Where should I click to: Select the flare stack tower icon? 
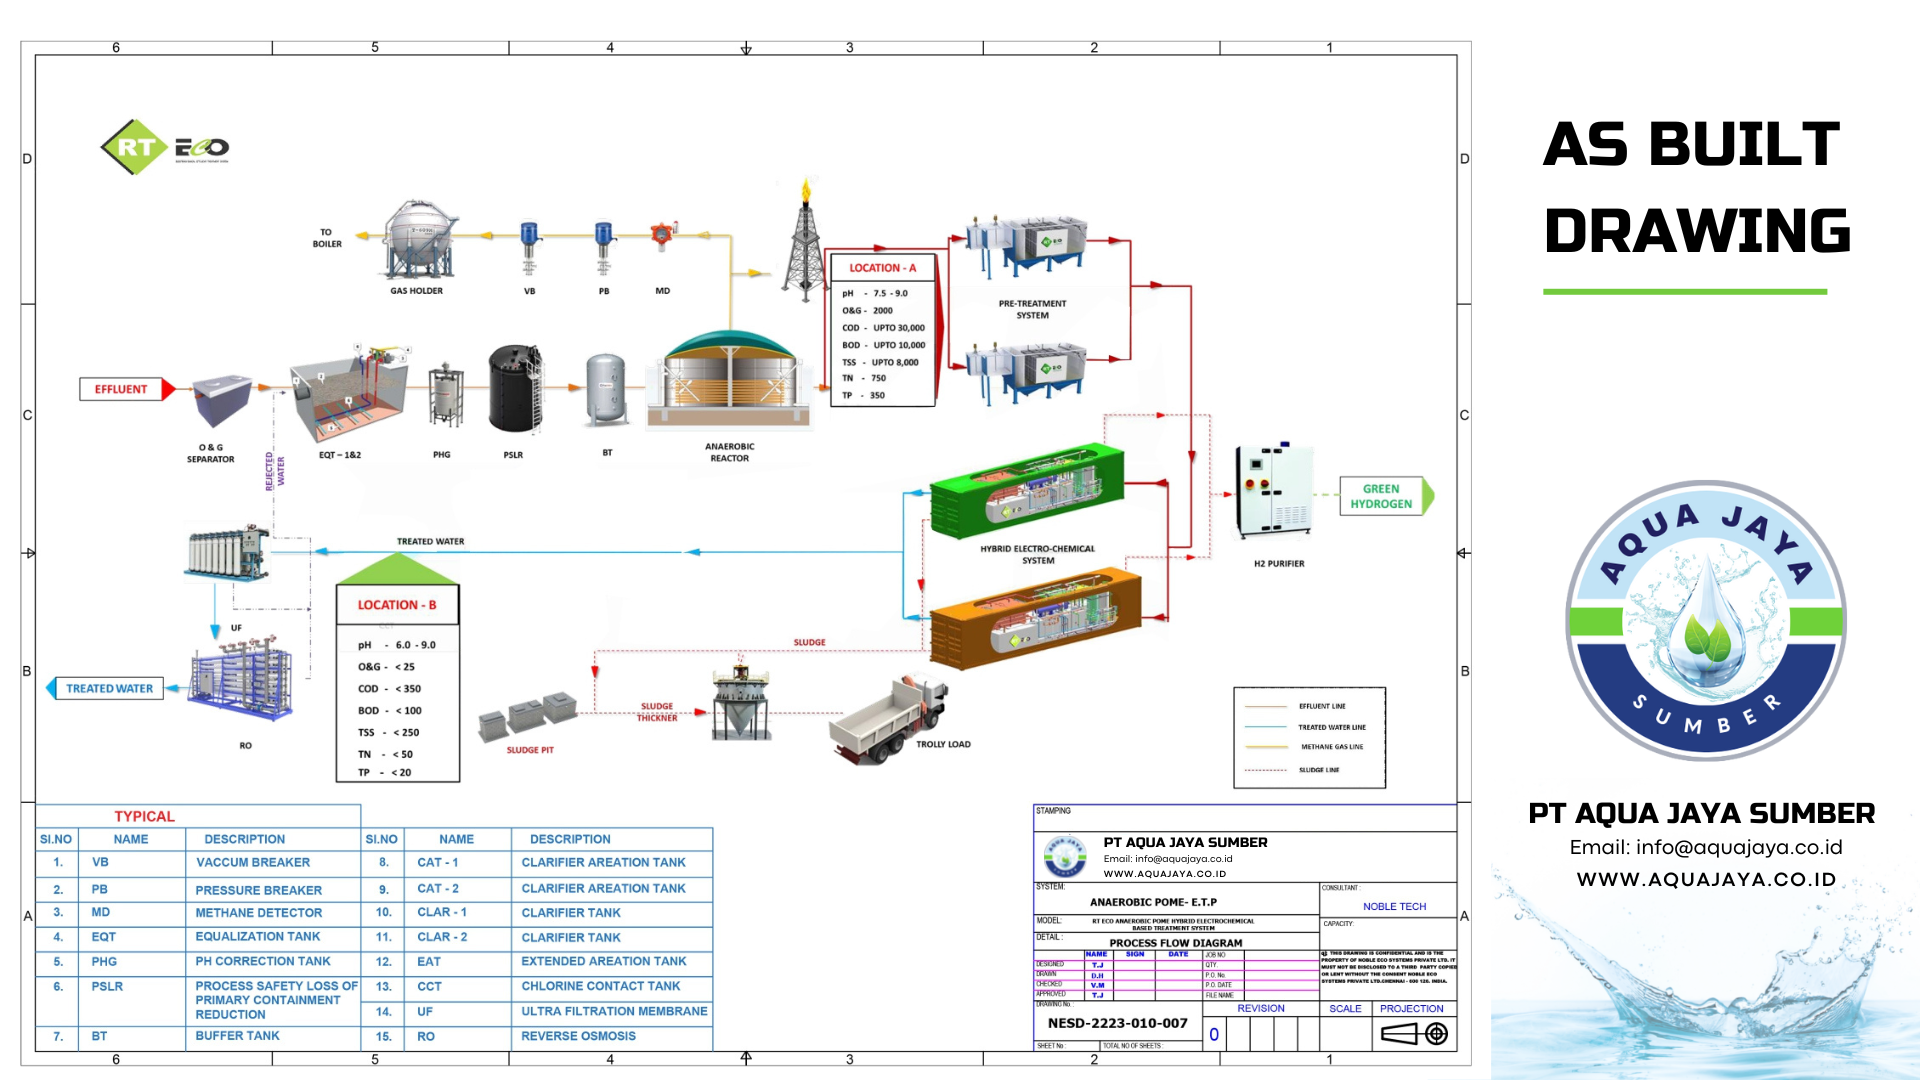click(804, 242)
